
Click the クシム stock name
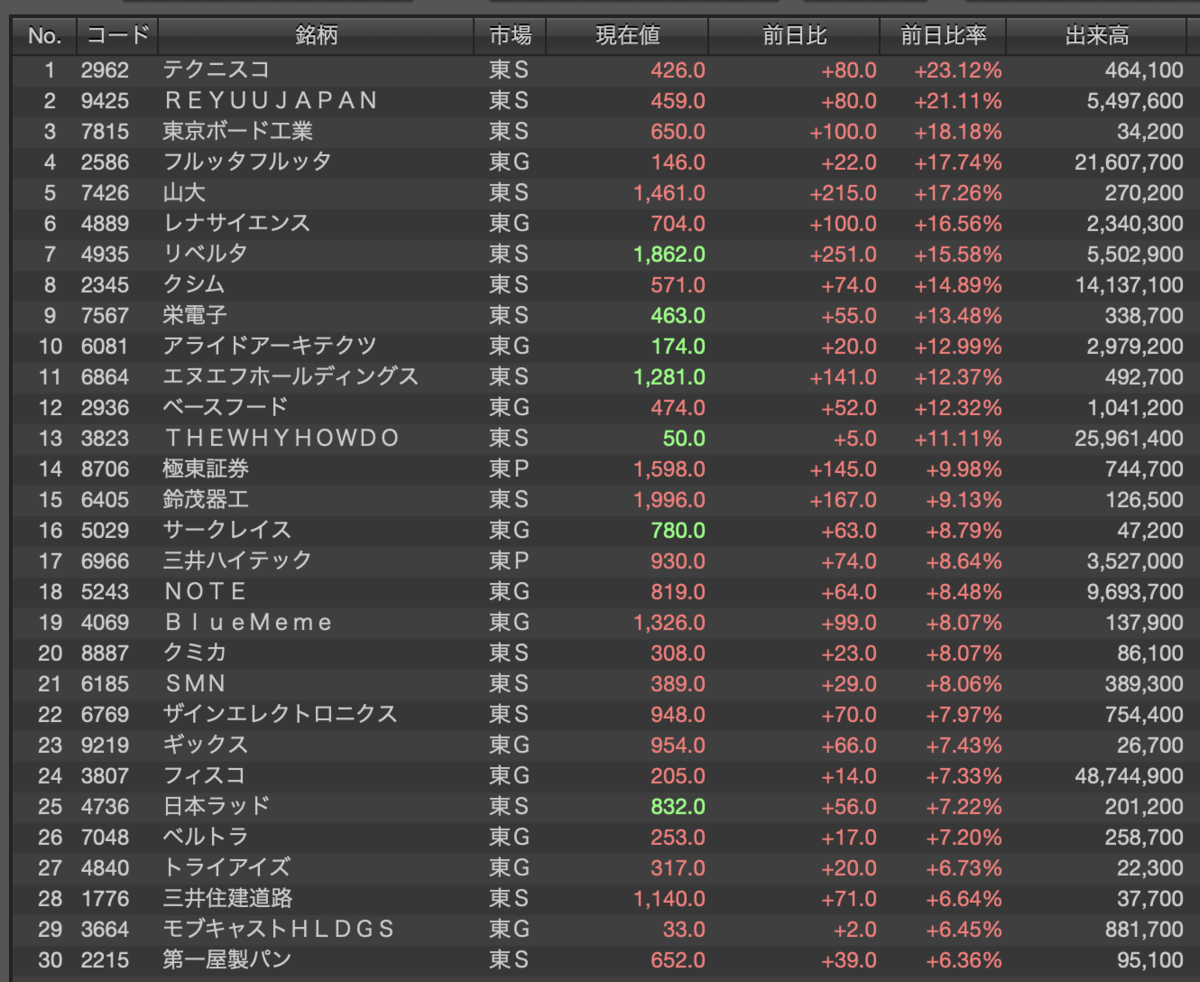point(194,285)
